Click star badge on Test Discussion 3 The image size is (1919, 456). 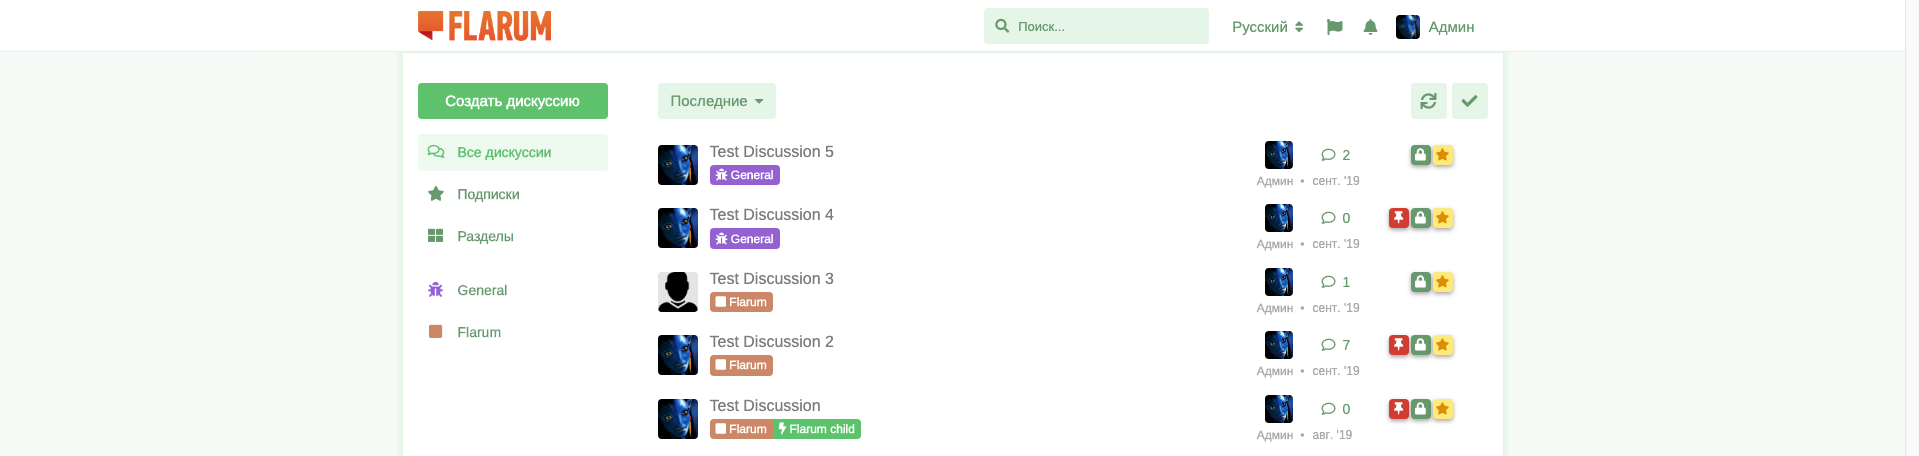pyautogui.click(x=1442, y=282)
